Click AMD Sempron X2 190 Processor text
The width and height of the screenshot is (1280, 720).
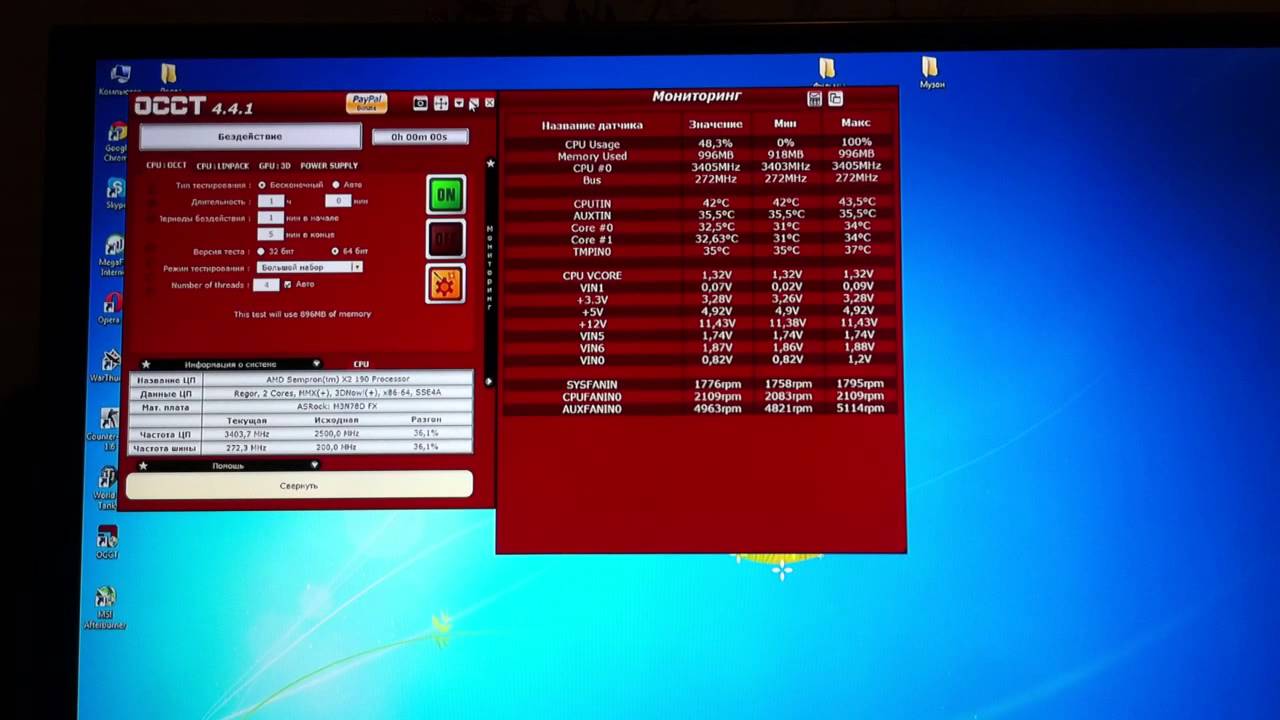(337, 380)
